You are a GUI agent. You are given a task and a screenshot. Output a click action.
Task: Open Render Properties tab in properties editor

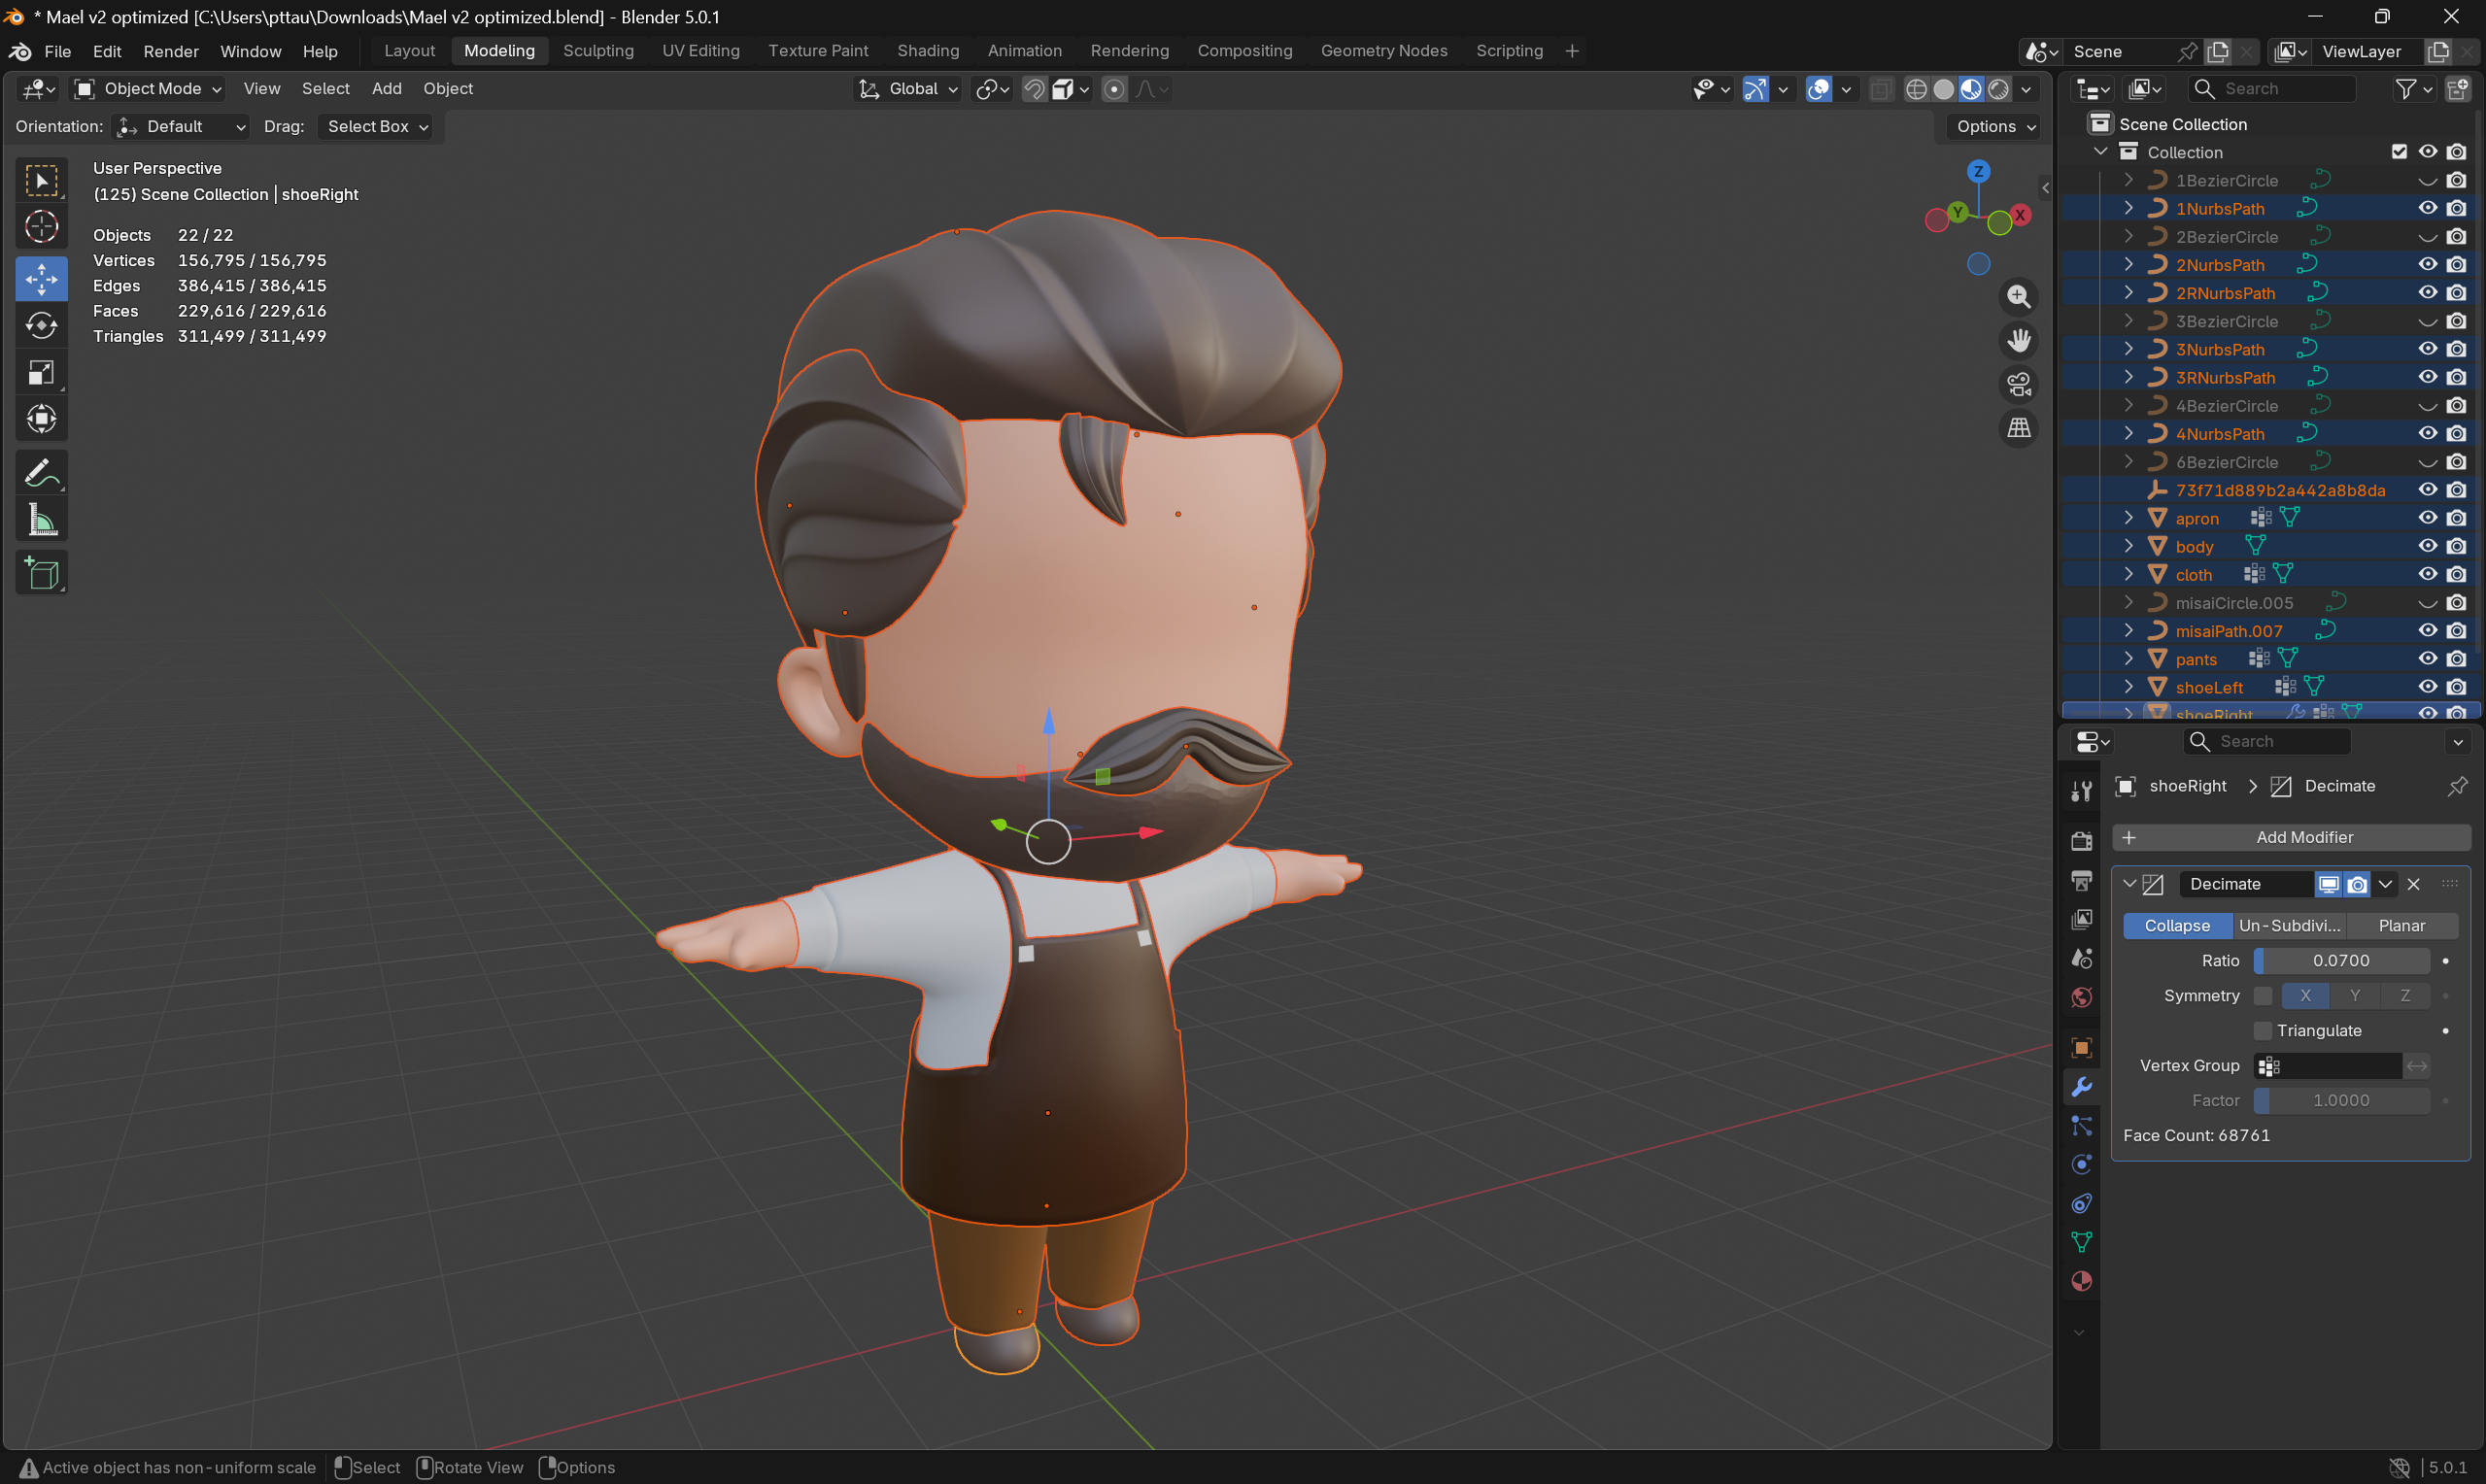click(2081, 841)
